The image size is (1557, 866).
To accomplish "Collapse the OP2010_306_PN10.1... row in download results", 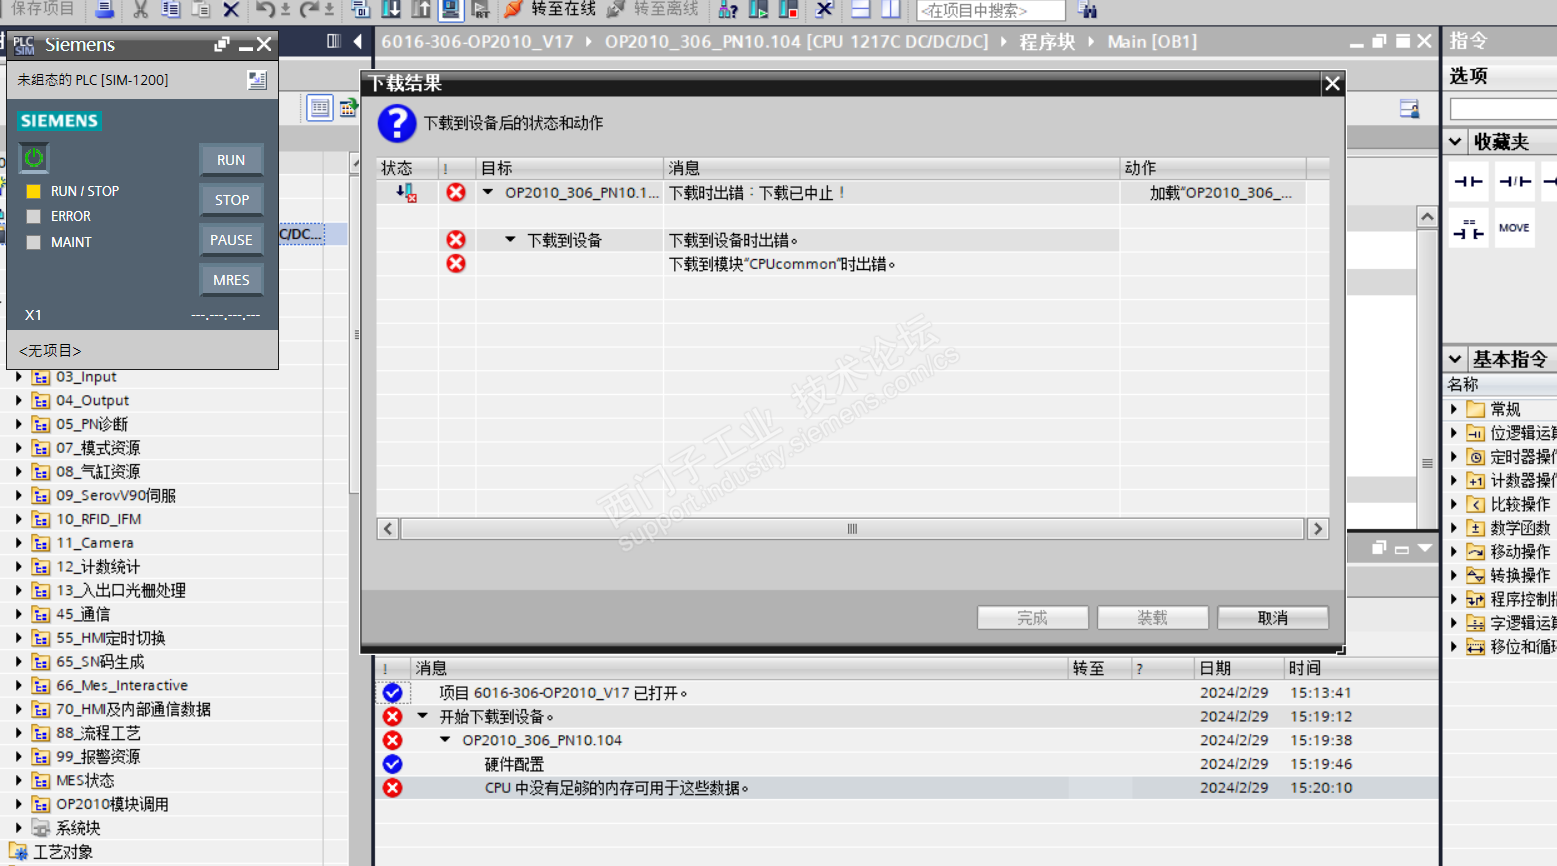I will click(x=488, y=192).
